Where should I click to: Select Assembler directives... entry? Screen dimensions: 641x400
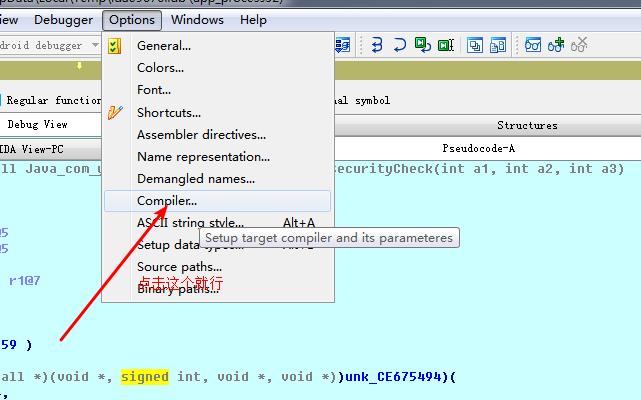click(217, 135)
